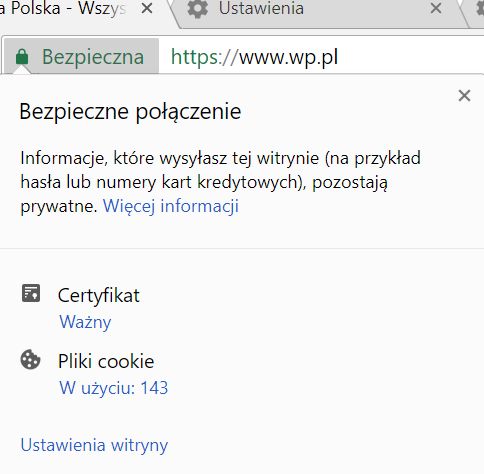Click the description paragraph about private information

click(x=220, y=182)
